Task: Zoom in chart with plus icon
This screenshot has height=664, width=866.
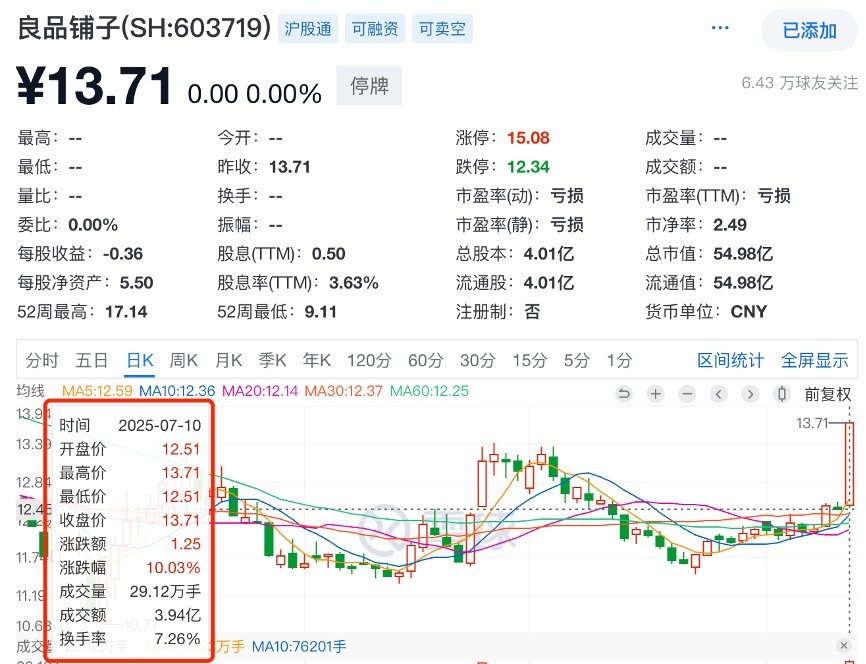Action: (x=656, y=394)
